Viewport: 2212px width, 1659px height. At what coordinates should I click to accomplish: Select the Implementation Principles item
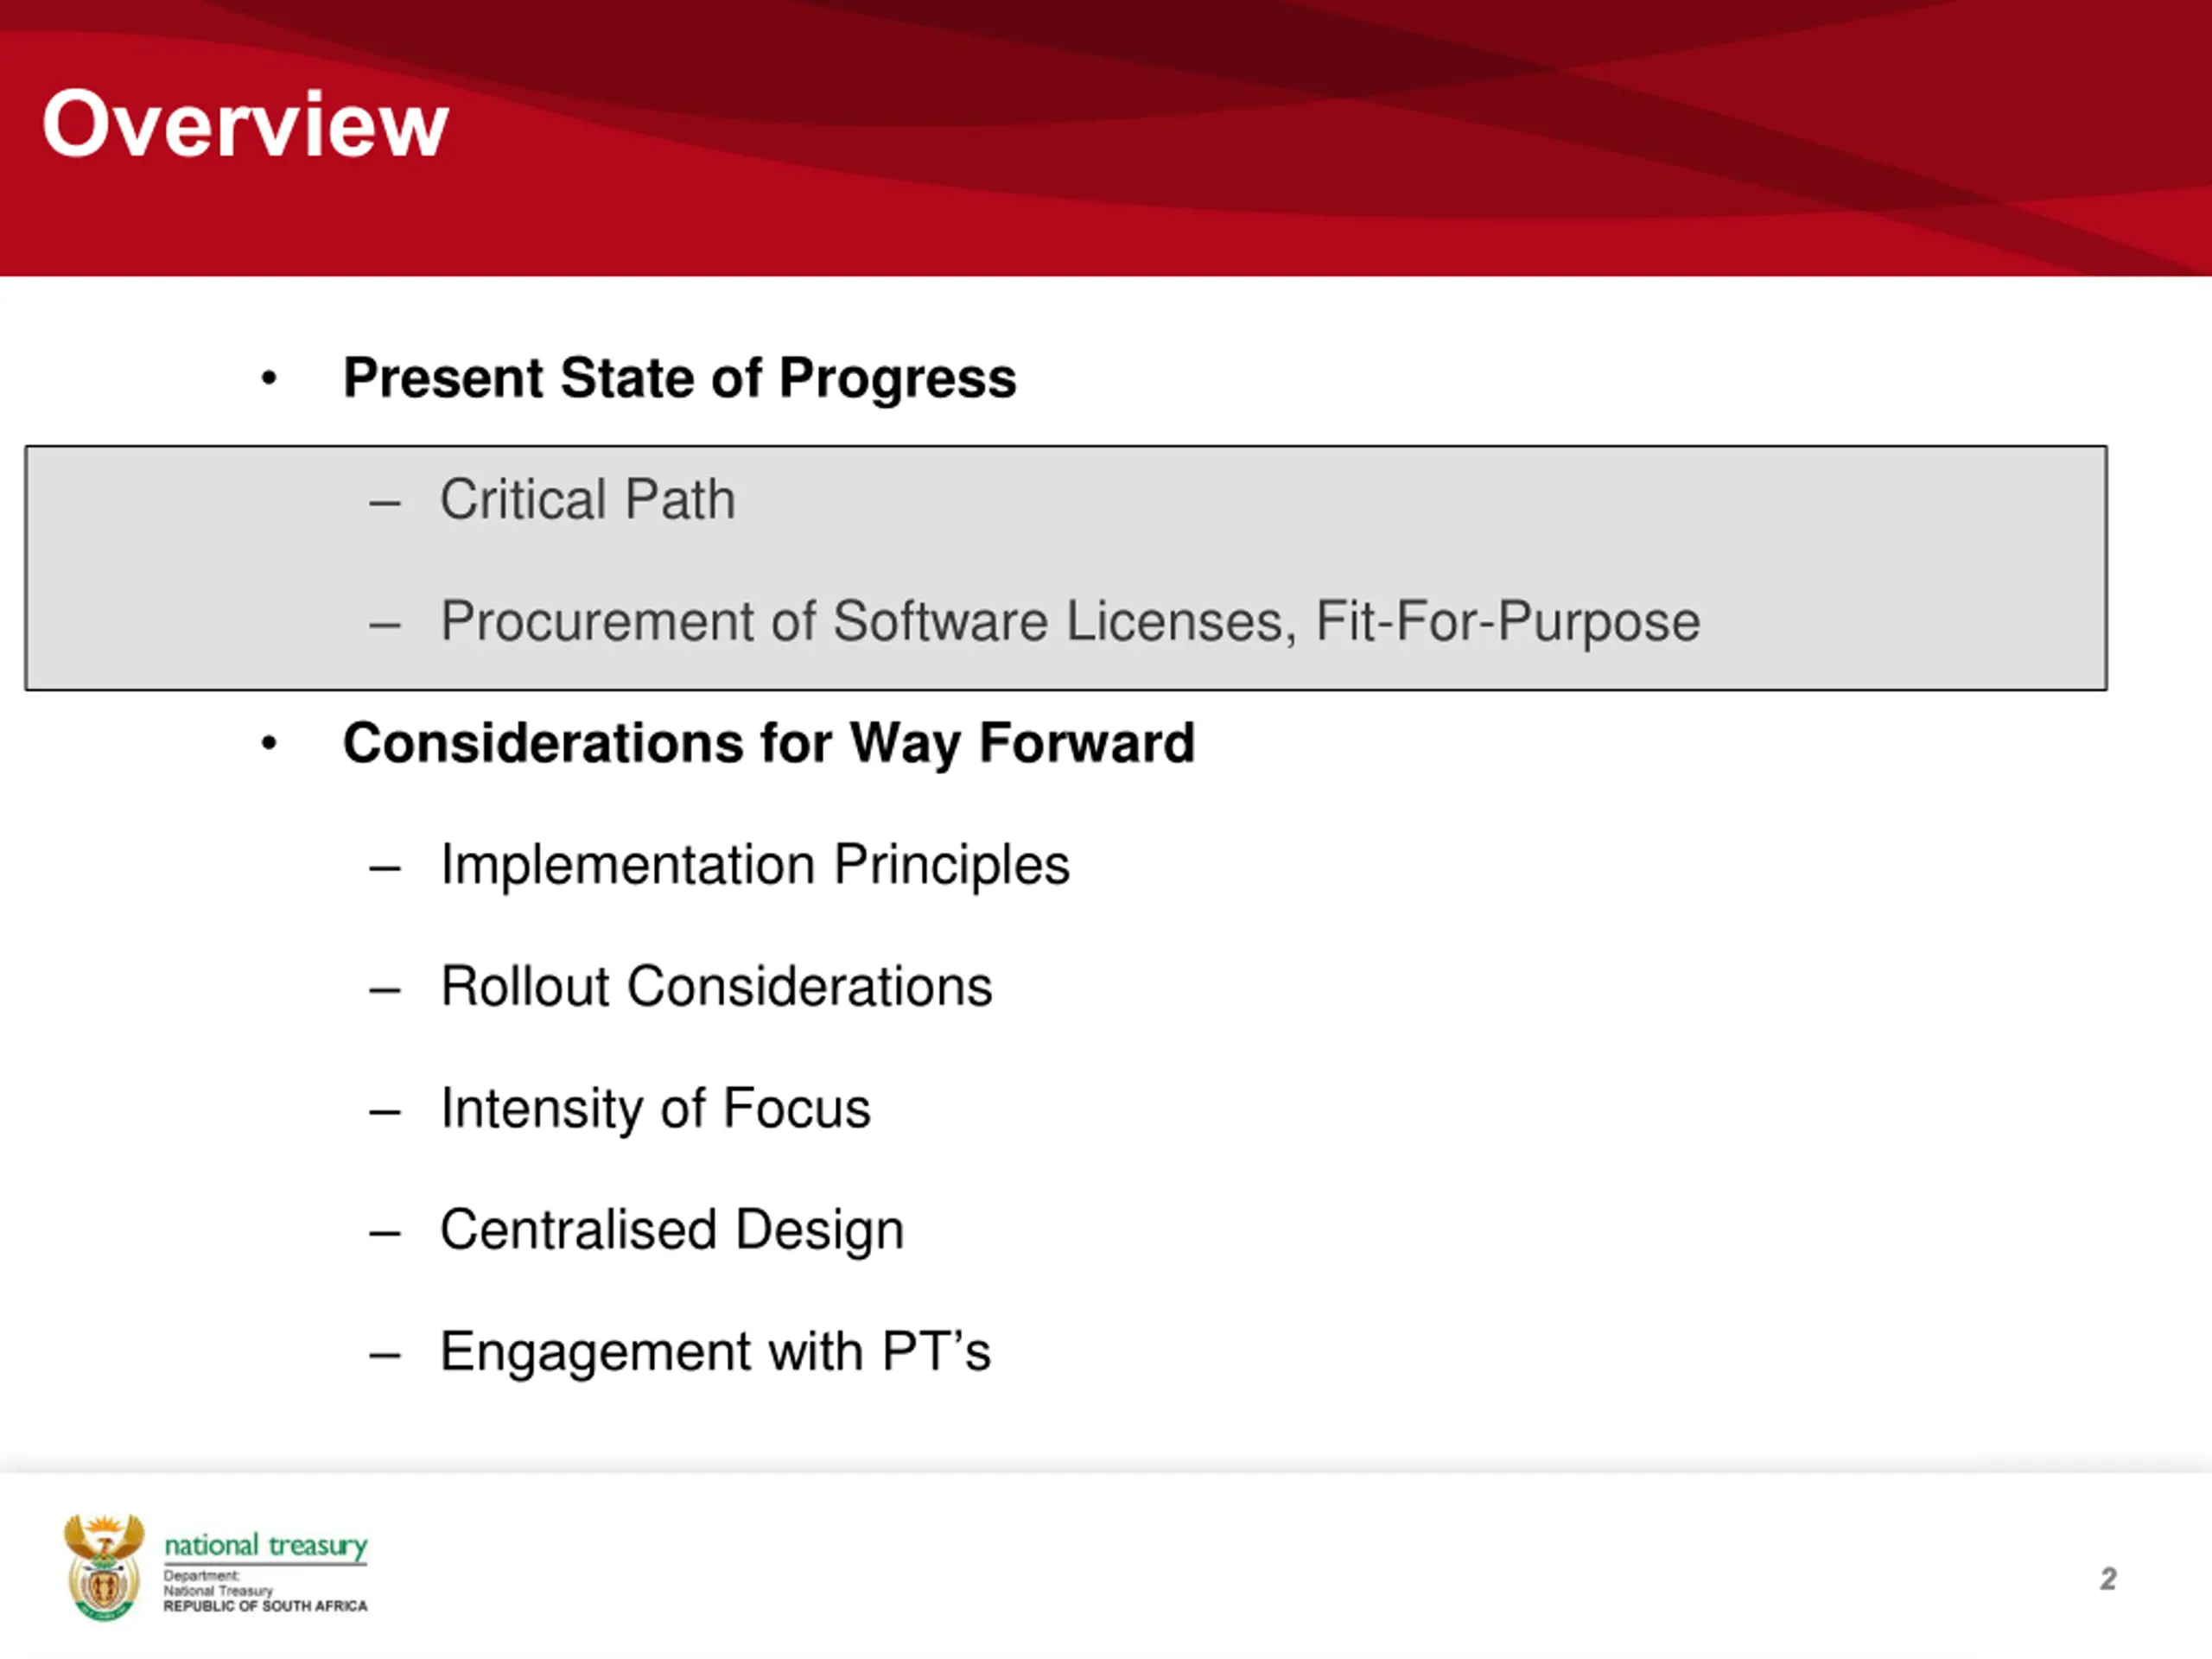click(x=755, y=865)
